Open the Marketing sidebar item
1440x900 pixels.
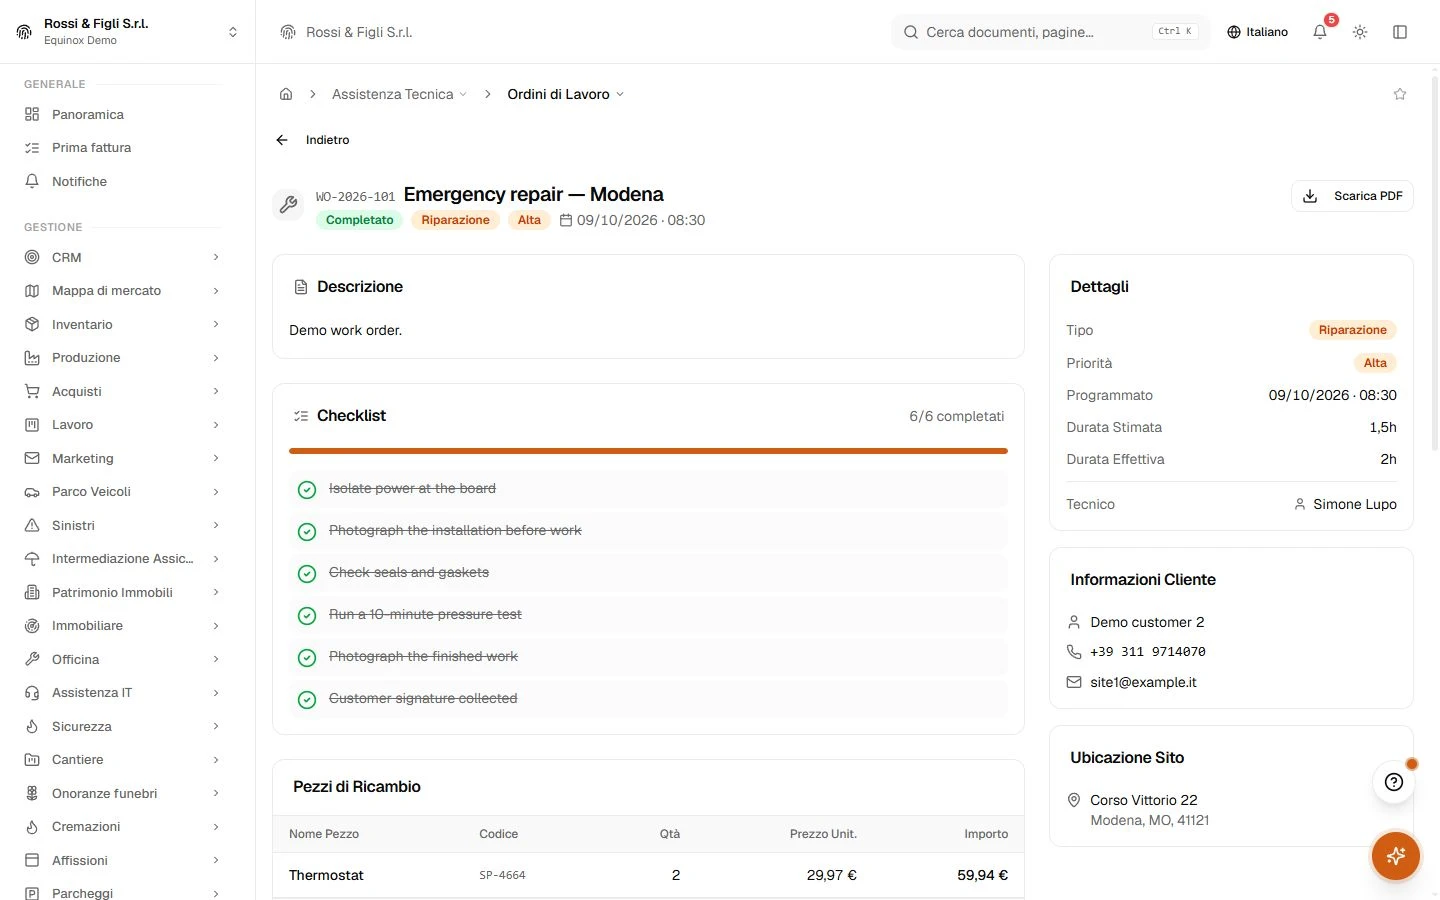(x=122, y=458)
